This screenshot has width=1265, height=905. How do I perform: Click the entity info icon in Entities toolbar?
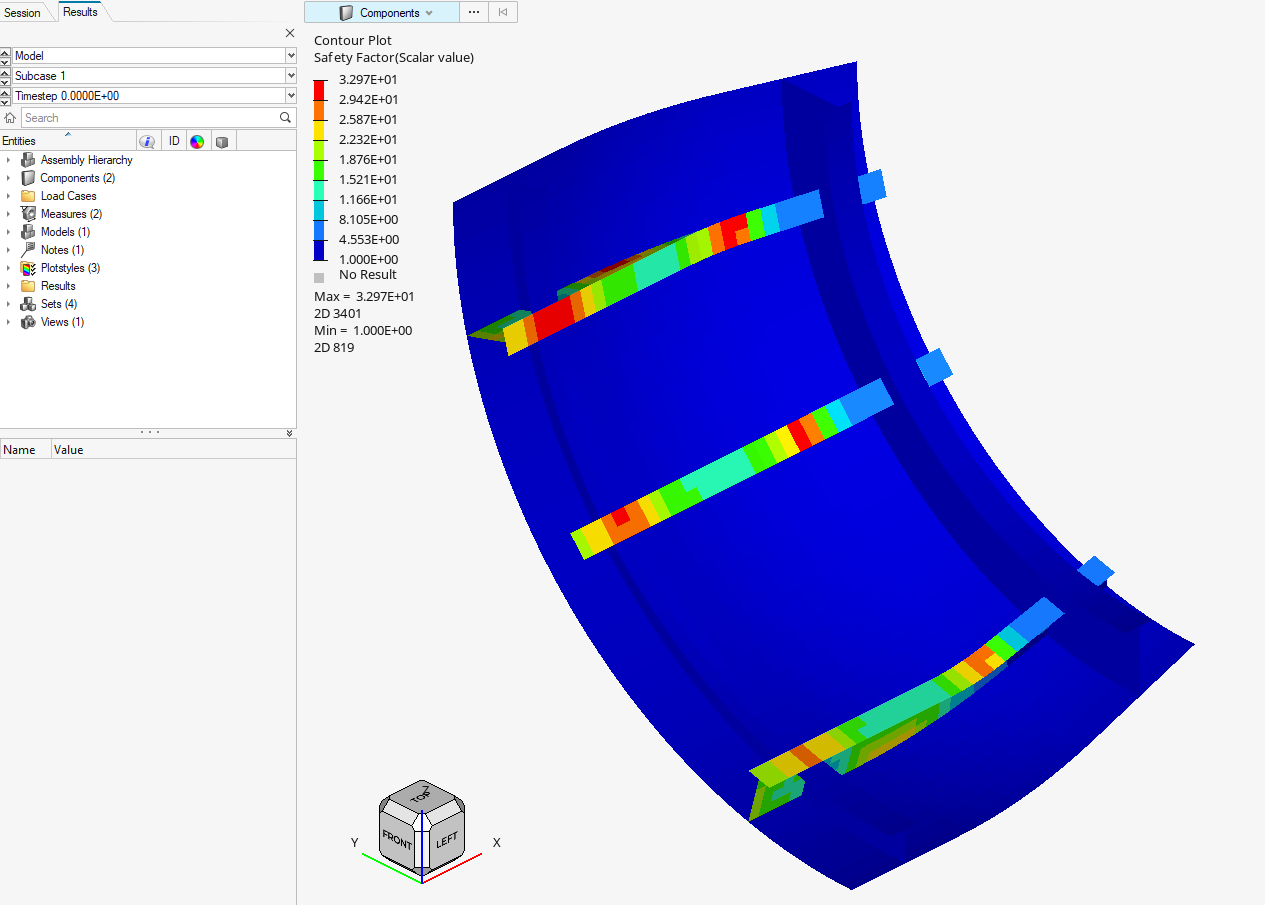click(147, 140)
